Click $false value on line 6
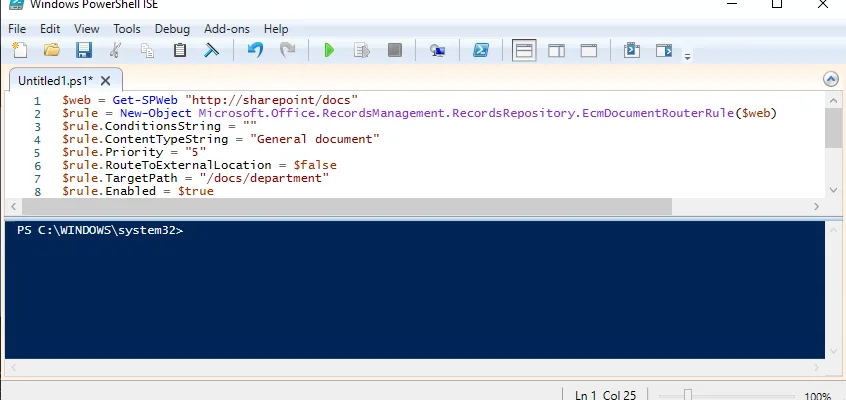 pos(315,165)
